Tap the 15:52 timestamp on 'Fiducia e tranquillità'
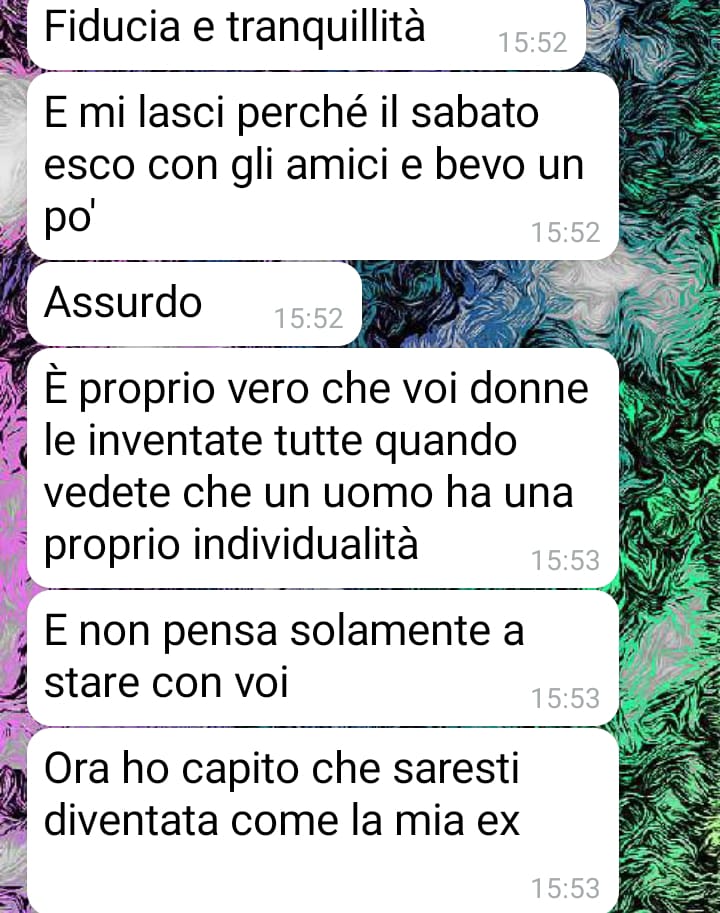 click(x=533, y=43)
